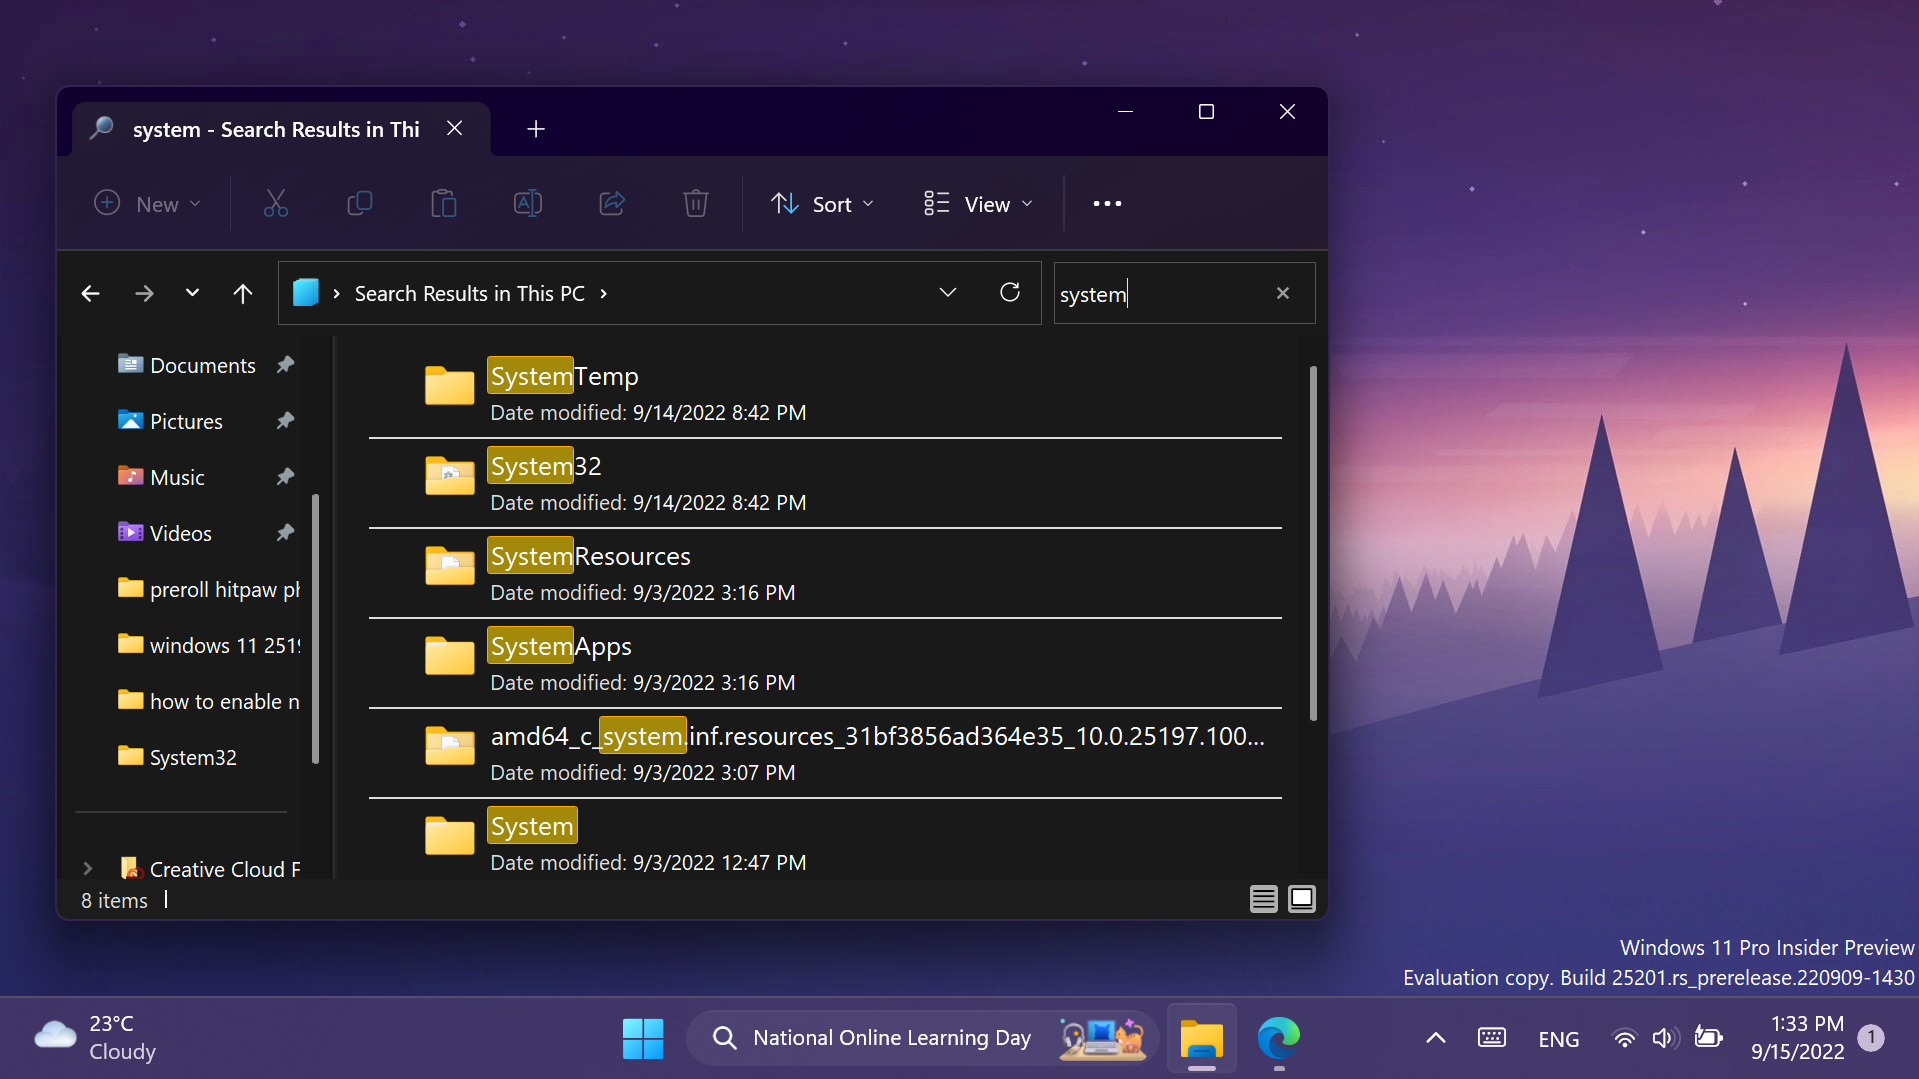Open the See more menu
This screenshot has height=1079, width=1919.
[1106, 203]
